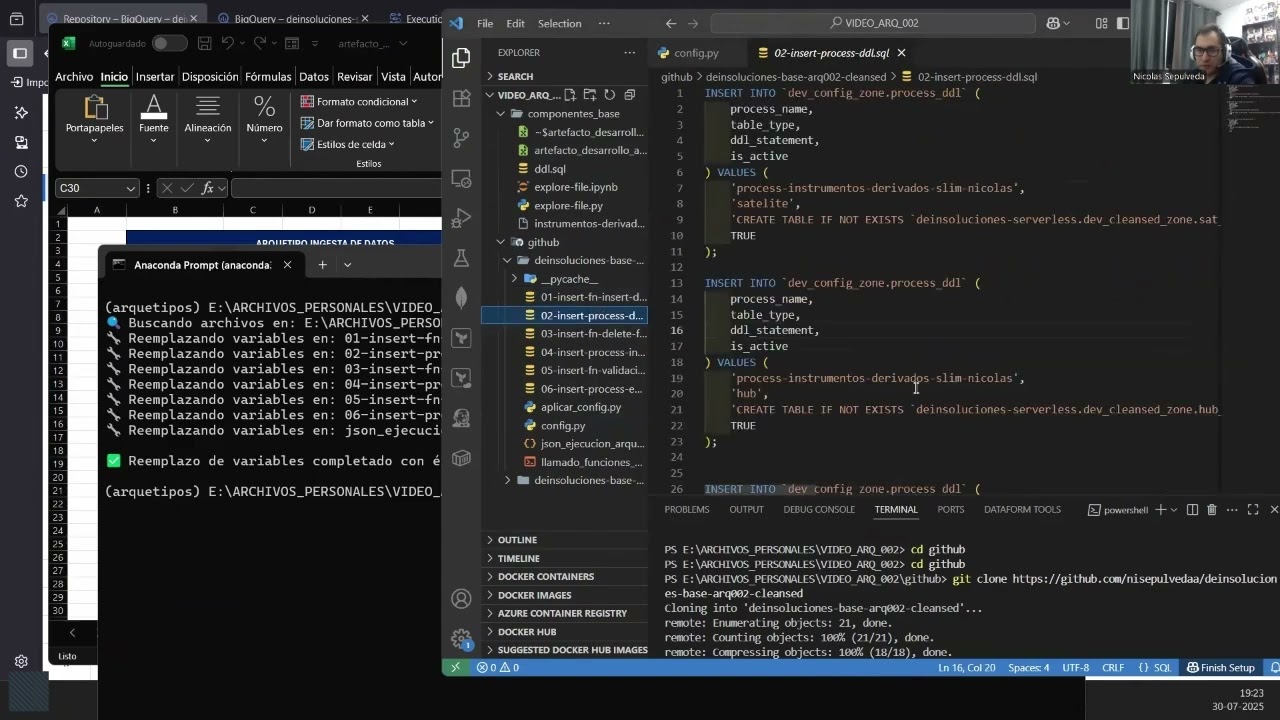Image resolution: width=1280 pixels, height=720 pixels.
Task: Open the Source Control view in VS Code
Action: [461, 138]
